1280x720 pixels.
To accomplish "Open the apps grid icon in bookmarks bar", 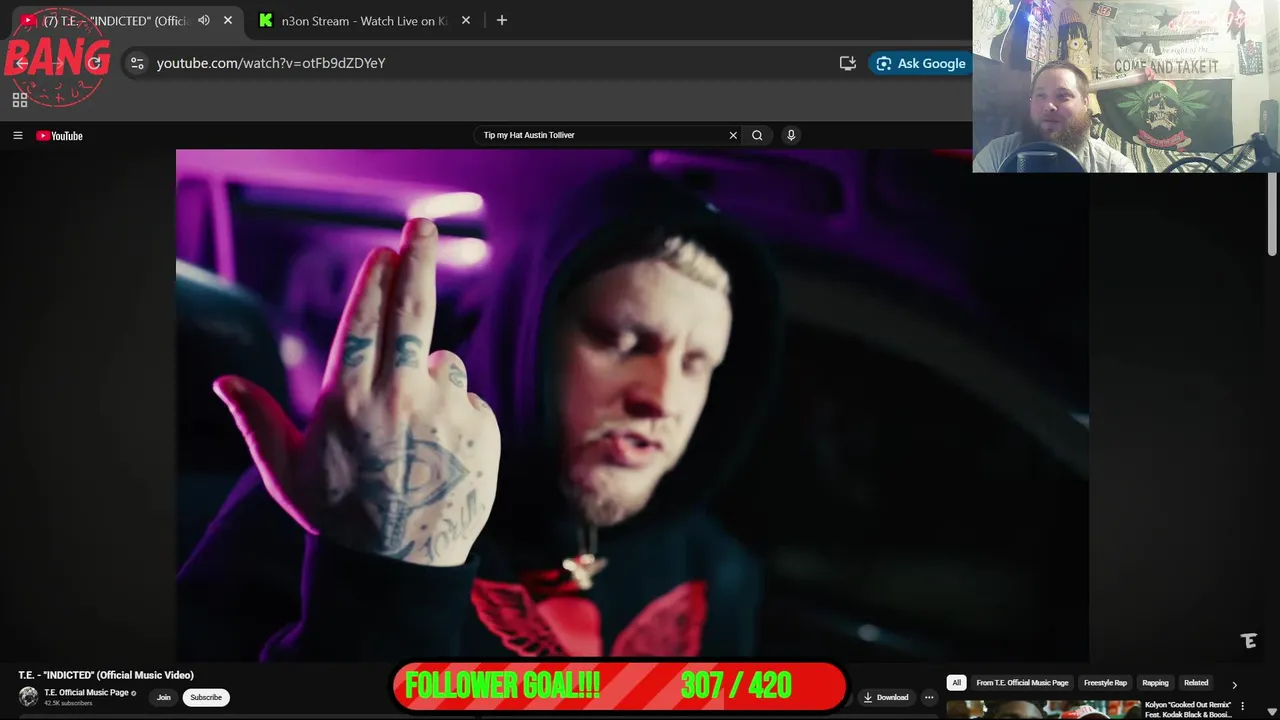I will coord(19,100).
